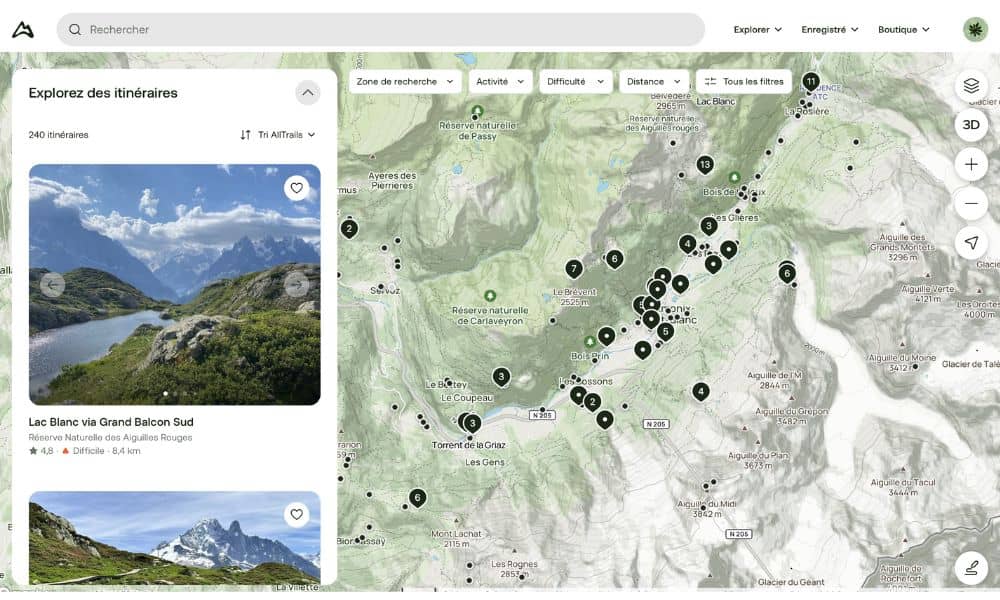
Task: Toggle your profile avatar menu
Action: (973, 29)
